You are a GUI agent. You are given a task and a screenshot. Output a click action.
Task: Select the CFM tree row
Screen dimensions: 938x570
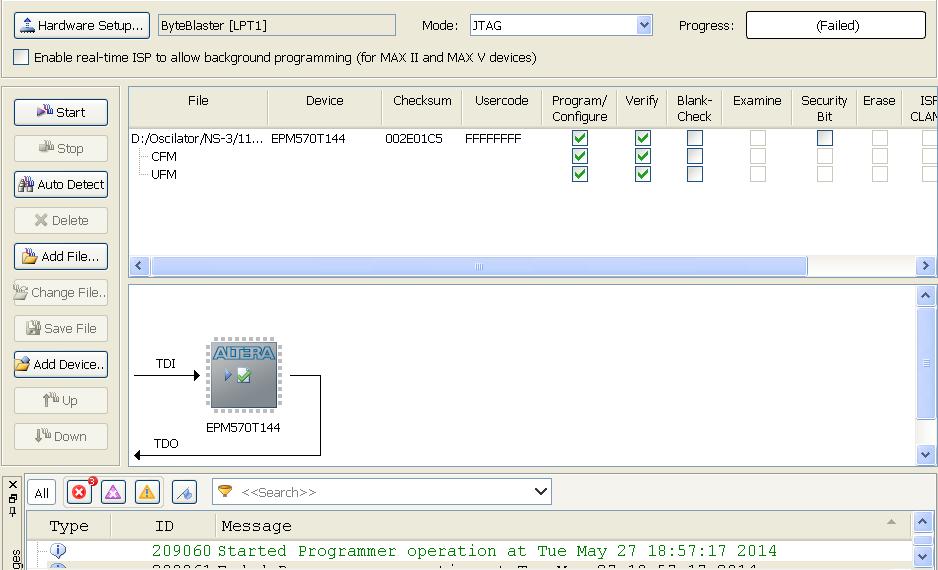tap(163, 157)
